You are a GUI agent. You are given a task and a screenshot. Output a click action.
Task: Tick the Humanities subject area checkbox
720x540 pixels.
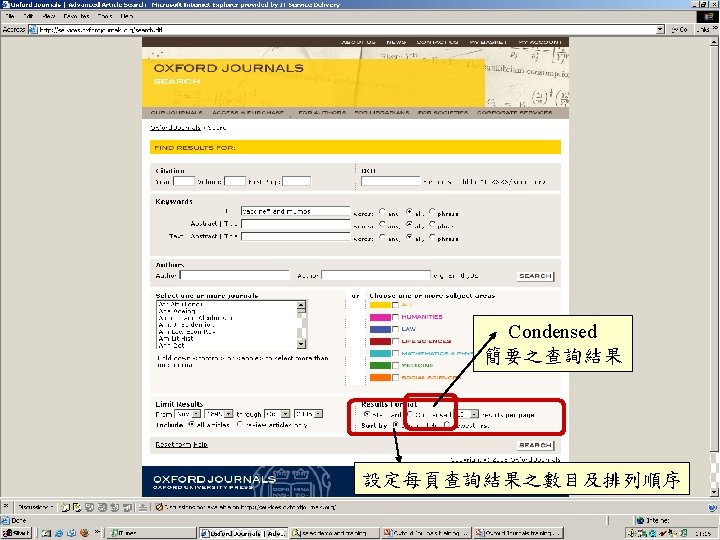pos(395,317)
